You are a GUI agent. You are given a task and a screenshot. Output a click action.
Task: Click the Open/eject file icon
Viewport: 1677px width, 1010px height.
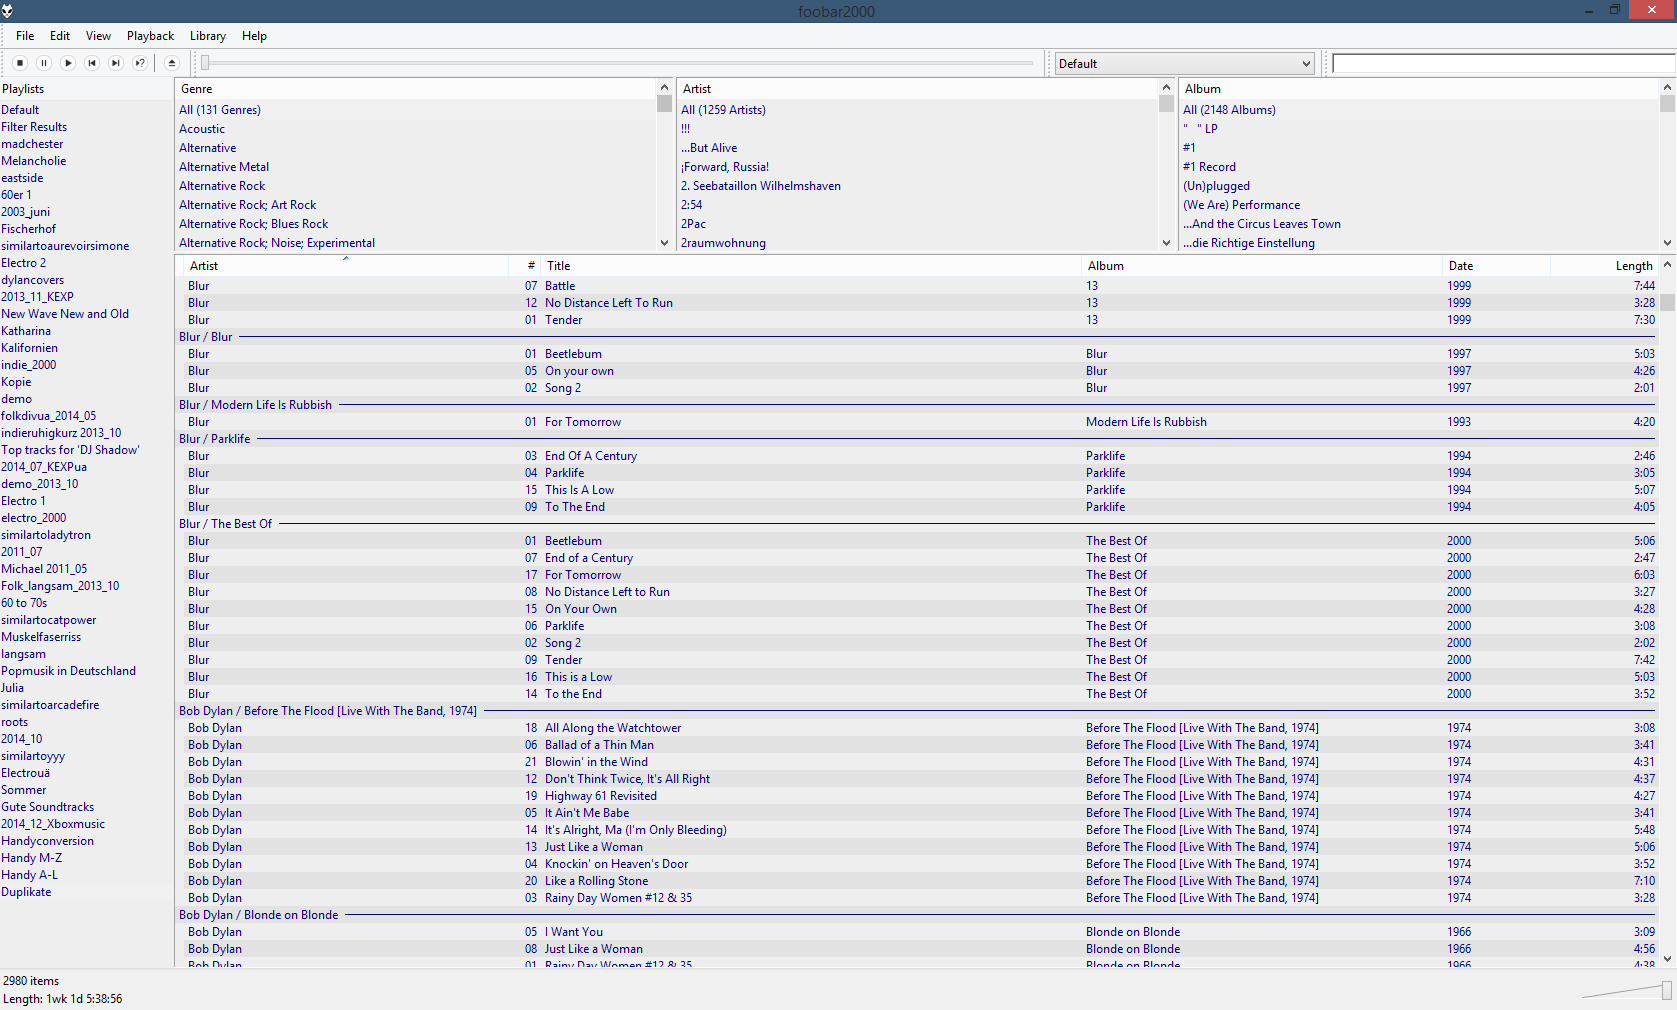point(171,63)
